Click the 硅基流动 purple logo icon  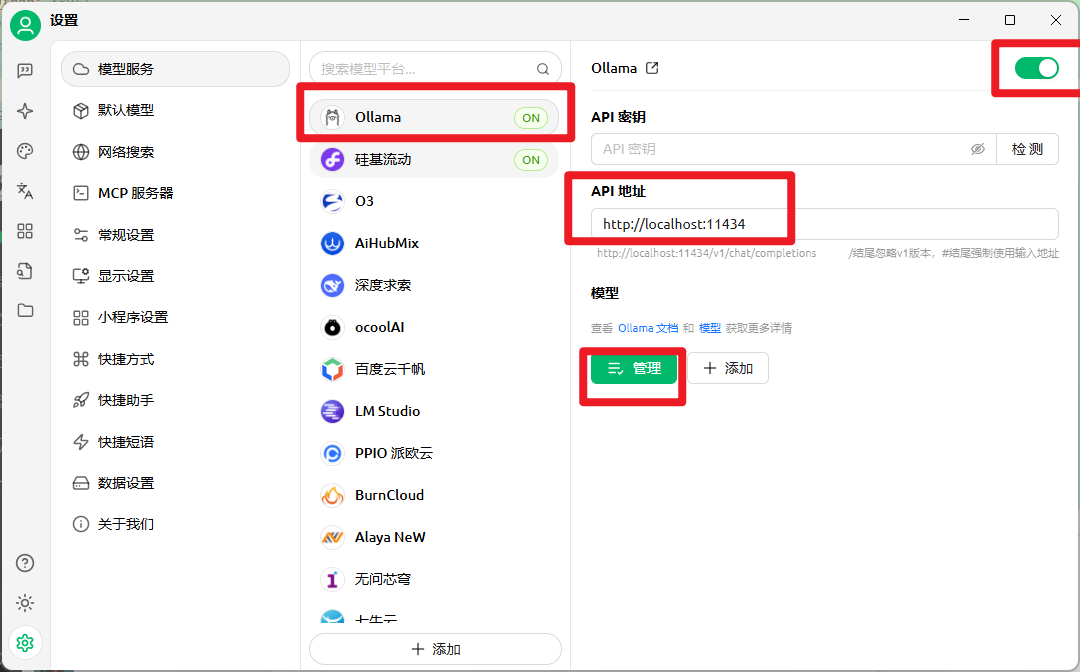333,159
